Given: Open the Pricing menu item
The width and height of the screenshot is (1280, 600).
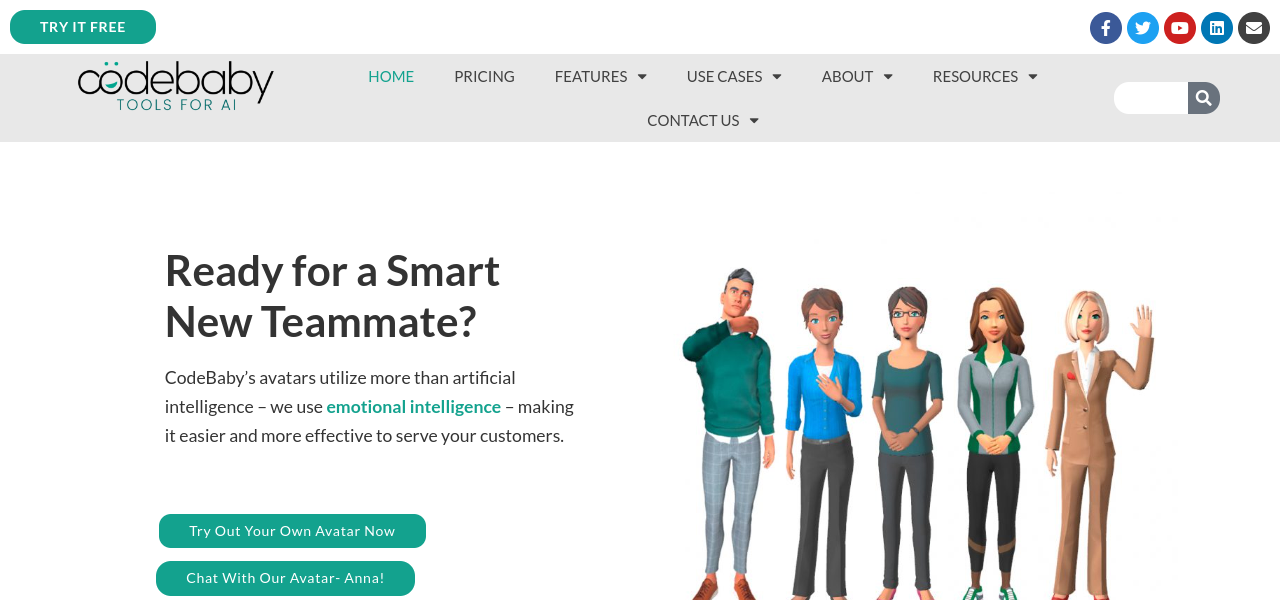Looking at the screenshot, I should tap(484, 76).
